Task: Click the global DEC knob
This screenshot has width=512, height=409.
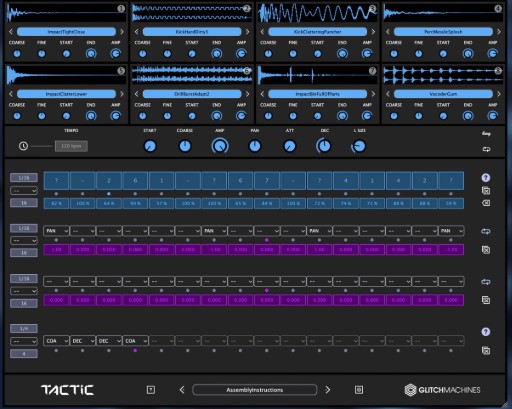Action: click(324, 146)
